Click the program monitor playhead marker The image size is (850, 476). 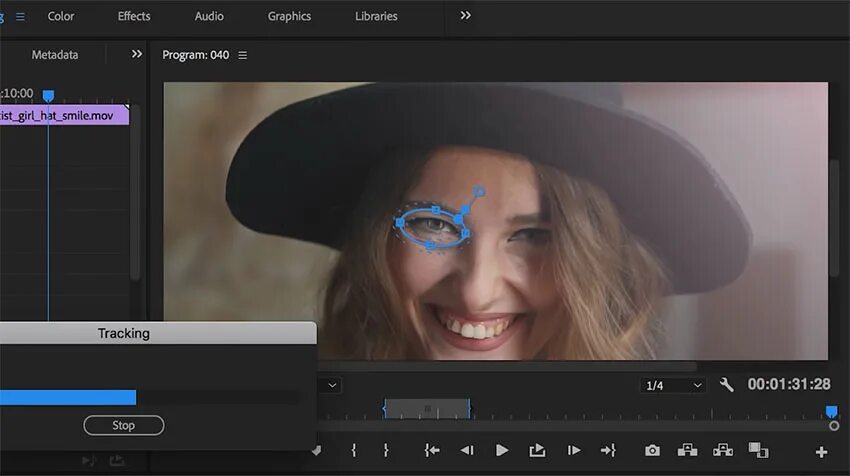tap(831, 411)
